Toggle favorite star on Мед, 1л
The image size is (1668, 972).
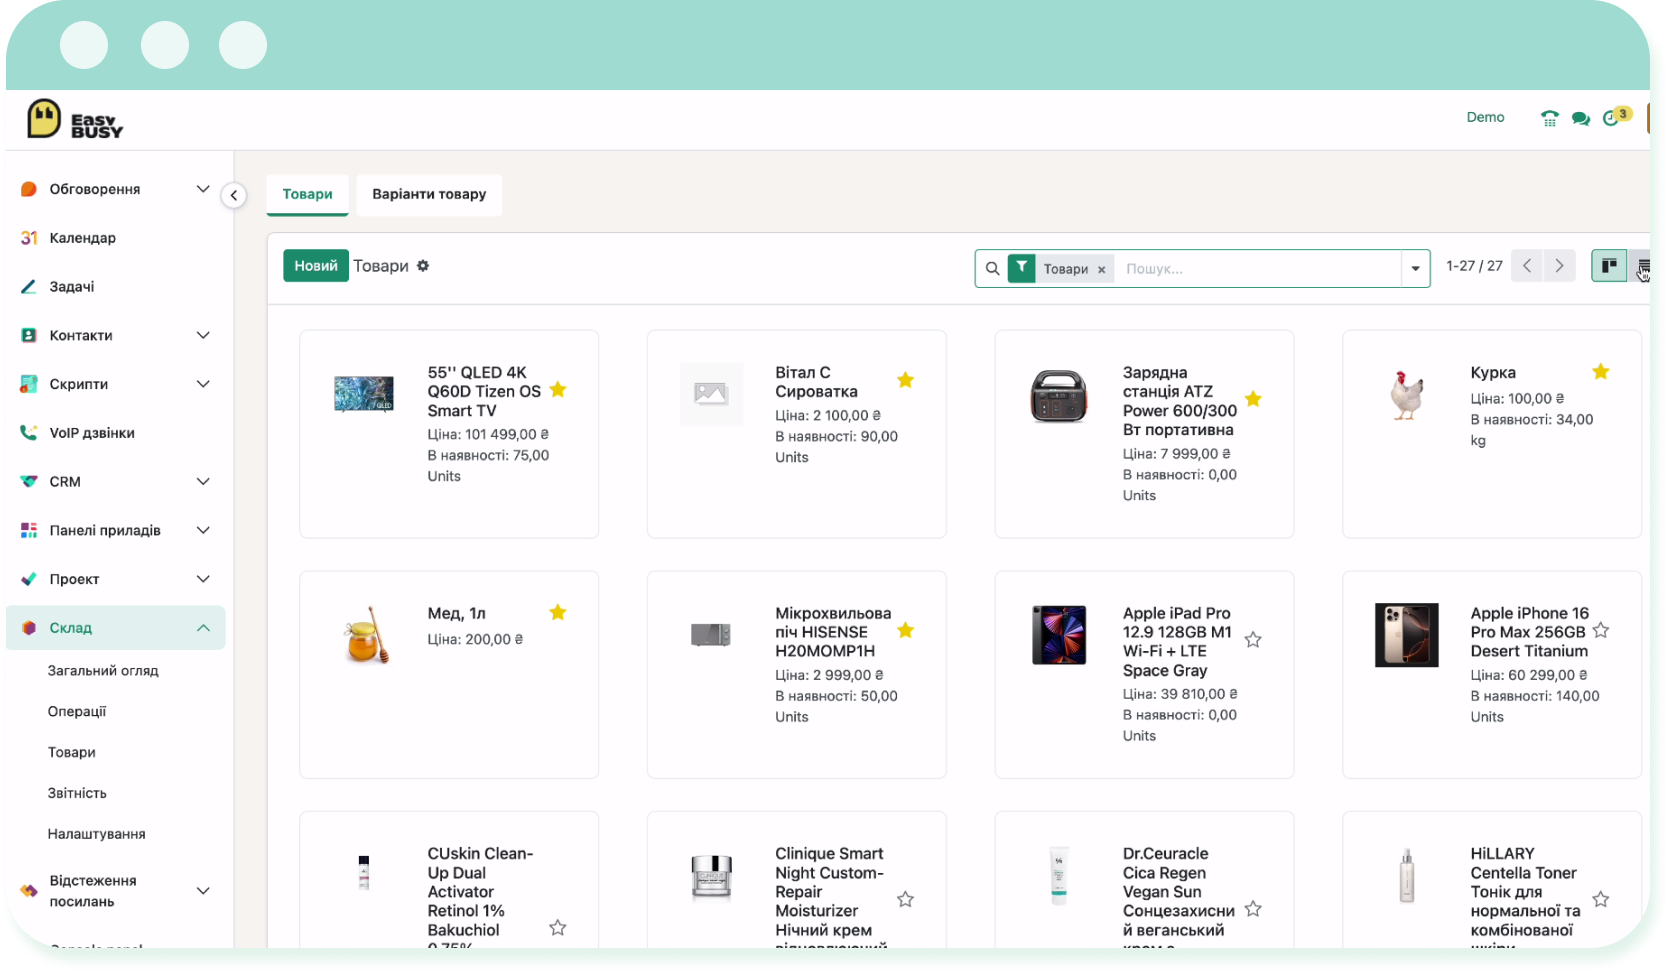point(558,612)
